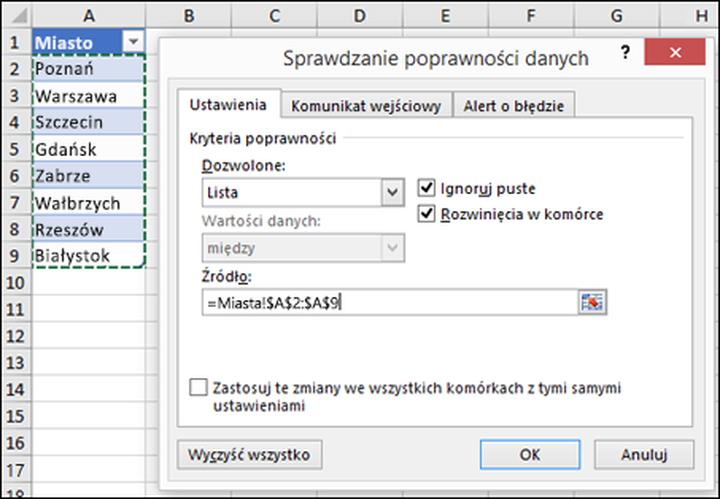Select cell containing Białystok
Image resolution: width=720 pixels, height=499 pixels.
(89, 255)
